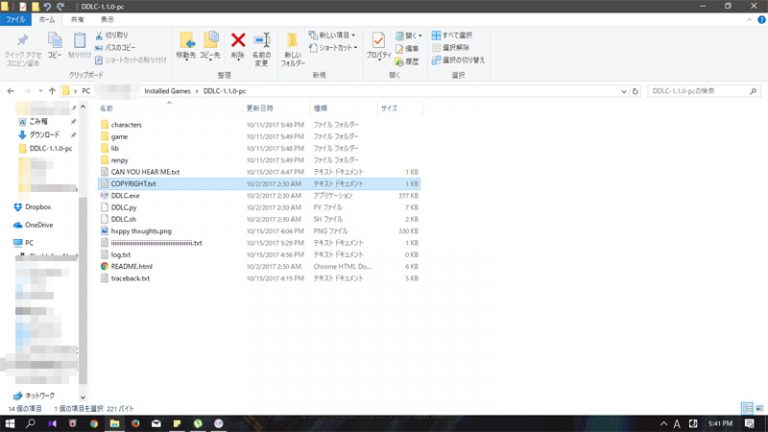Viewport: 768px width, 432px height.
Task: Switch to large icons view layout
Action: [759, 408]
